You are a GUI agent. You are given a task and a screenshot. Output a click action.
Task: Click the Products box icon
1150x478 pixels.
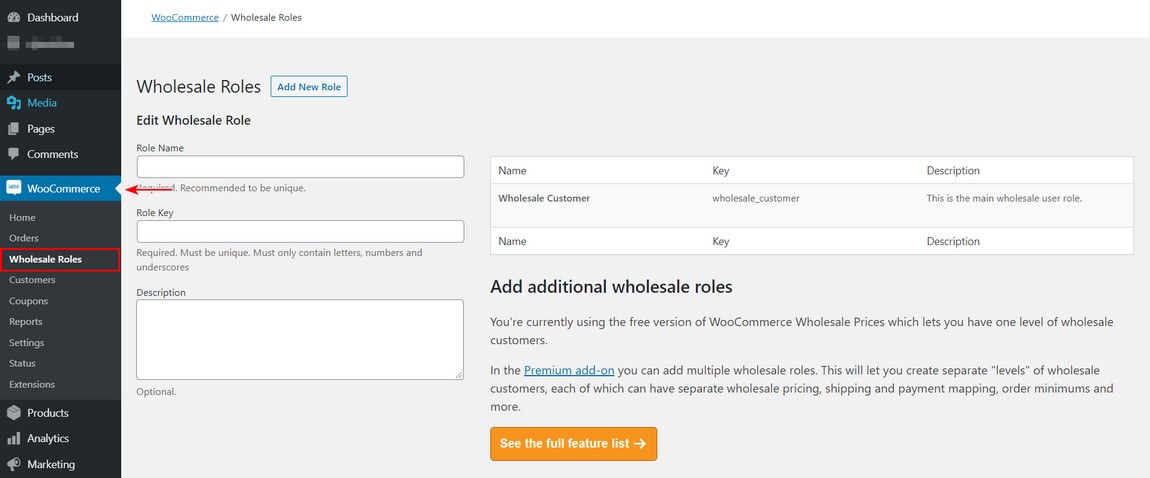click(x=14, y=413)
